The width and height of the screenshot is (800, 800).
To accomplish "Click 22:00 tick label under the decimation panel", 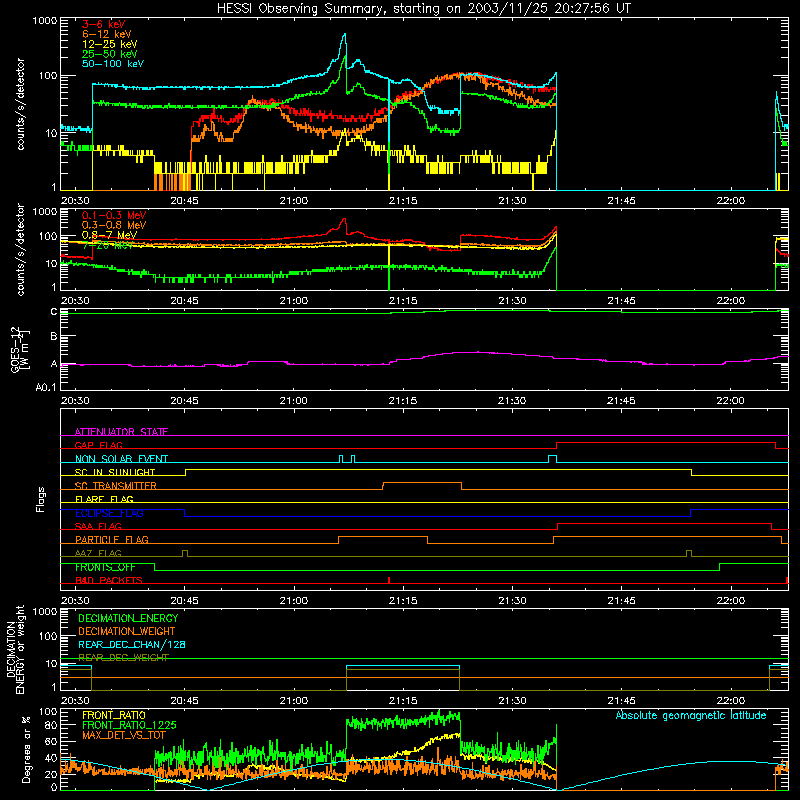I will click(730, 701).
